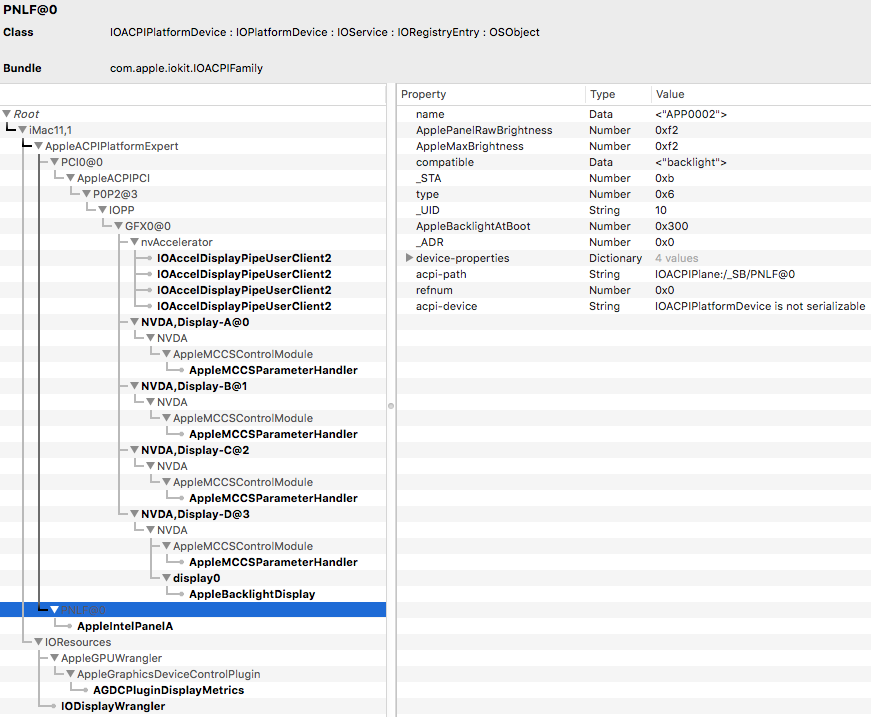Viewport: 871px width, 717px height.
Task: Collapse the display0 node triangle
Action: tap(167, 578)
